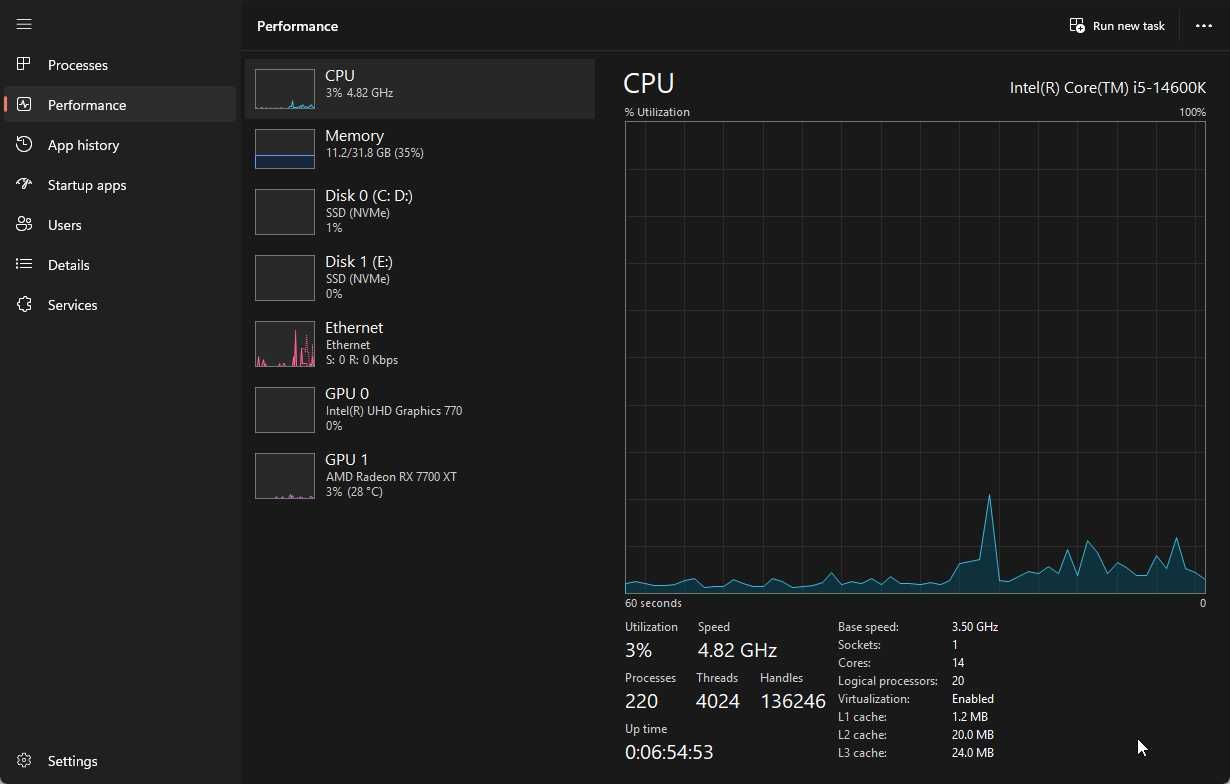
Task: Click the 3% utilization value
Action: [638, 650]
